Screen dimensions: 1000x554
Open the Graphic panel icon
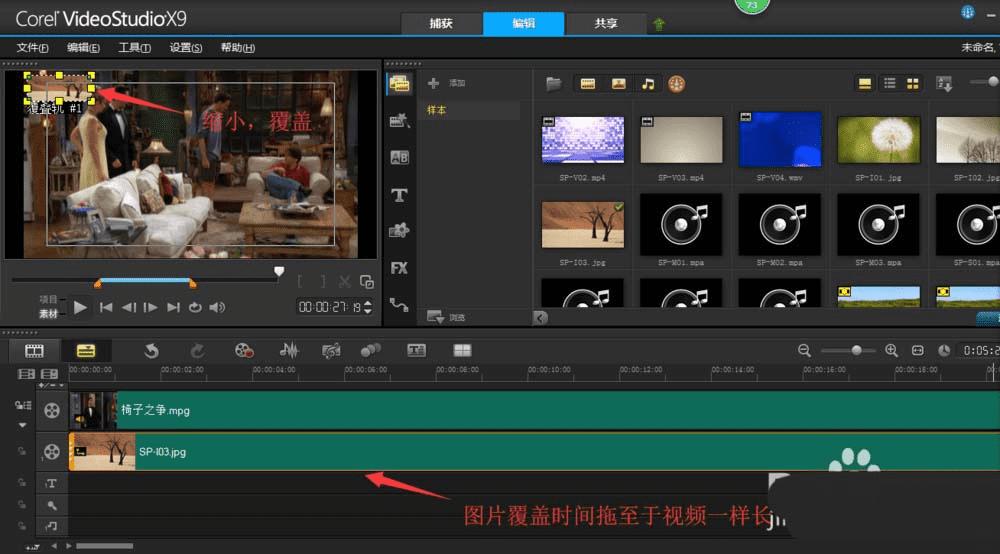click(400, 231)
